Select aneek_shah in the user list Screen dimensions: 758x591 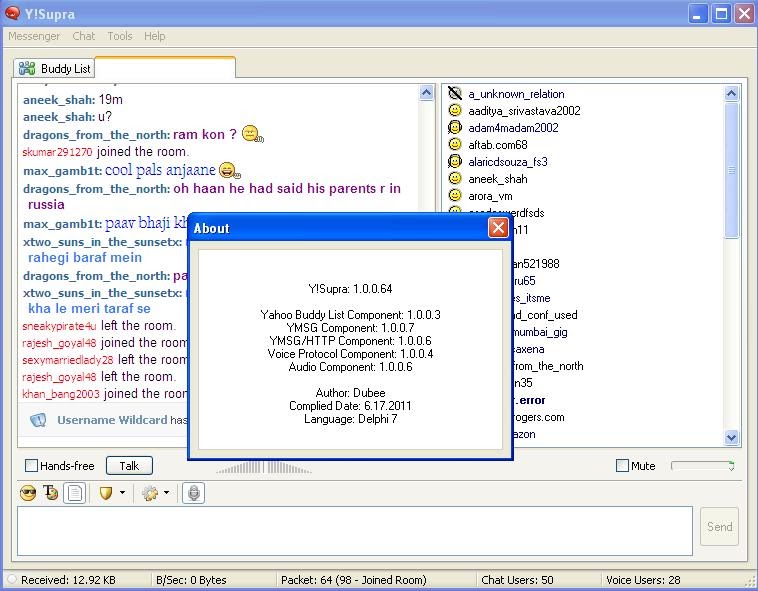[498, 179]
